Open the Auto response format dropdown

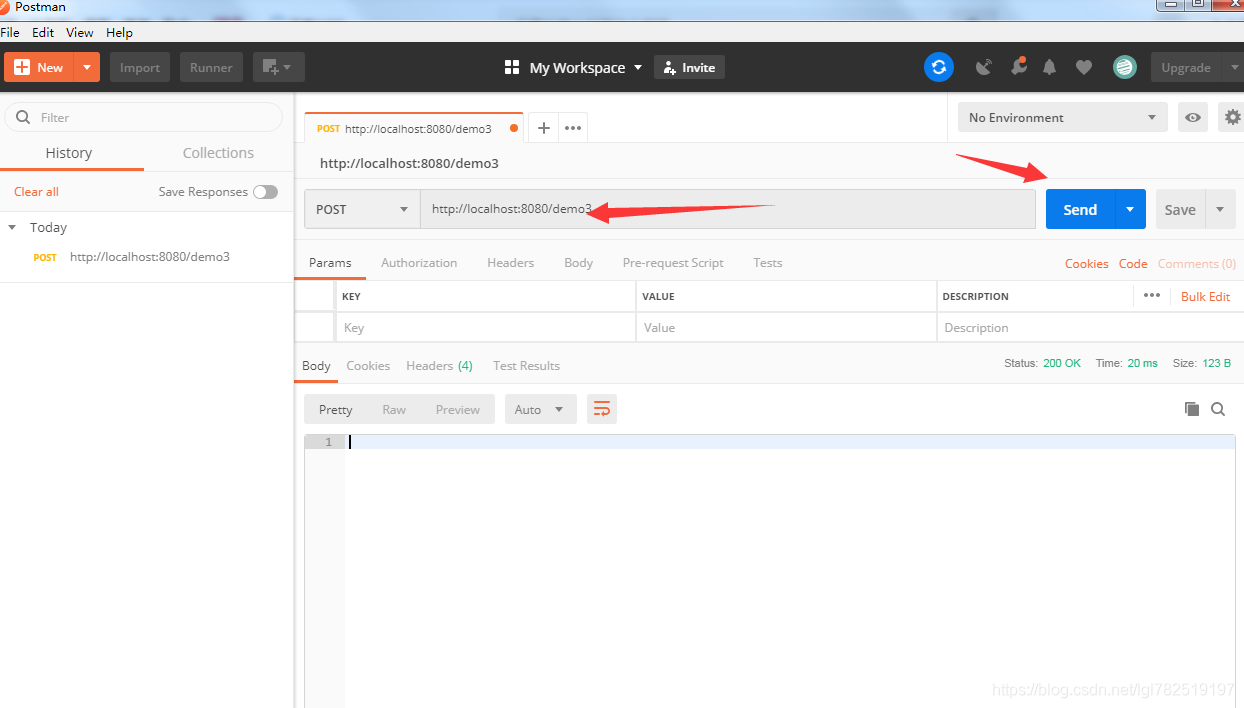[x=540, y=409]
